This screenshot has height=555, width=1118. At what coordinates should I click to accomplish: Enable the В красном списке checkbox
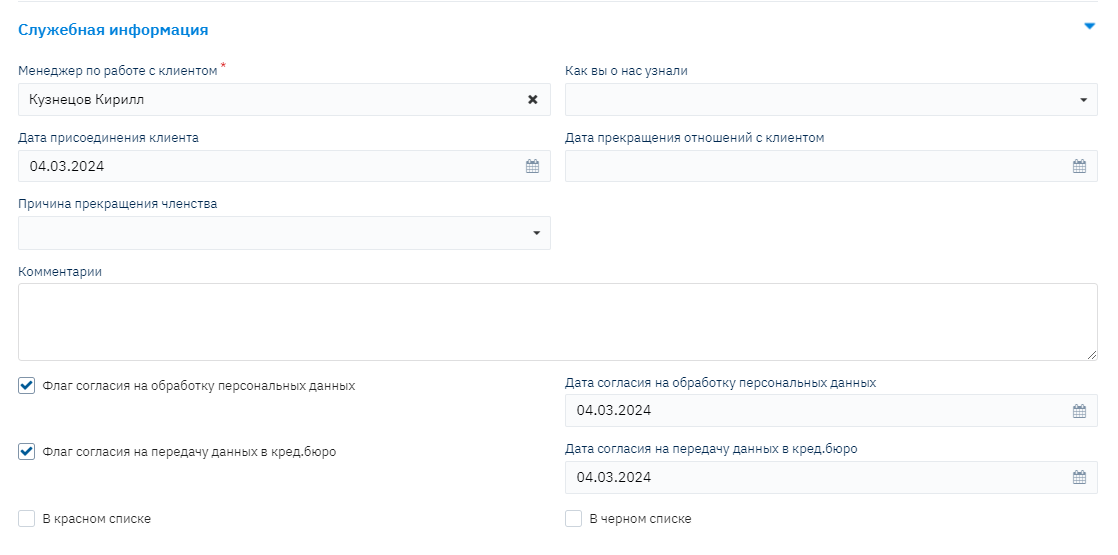27,519
